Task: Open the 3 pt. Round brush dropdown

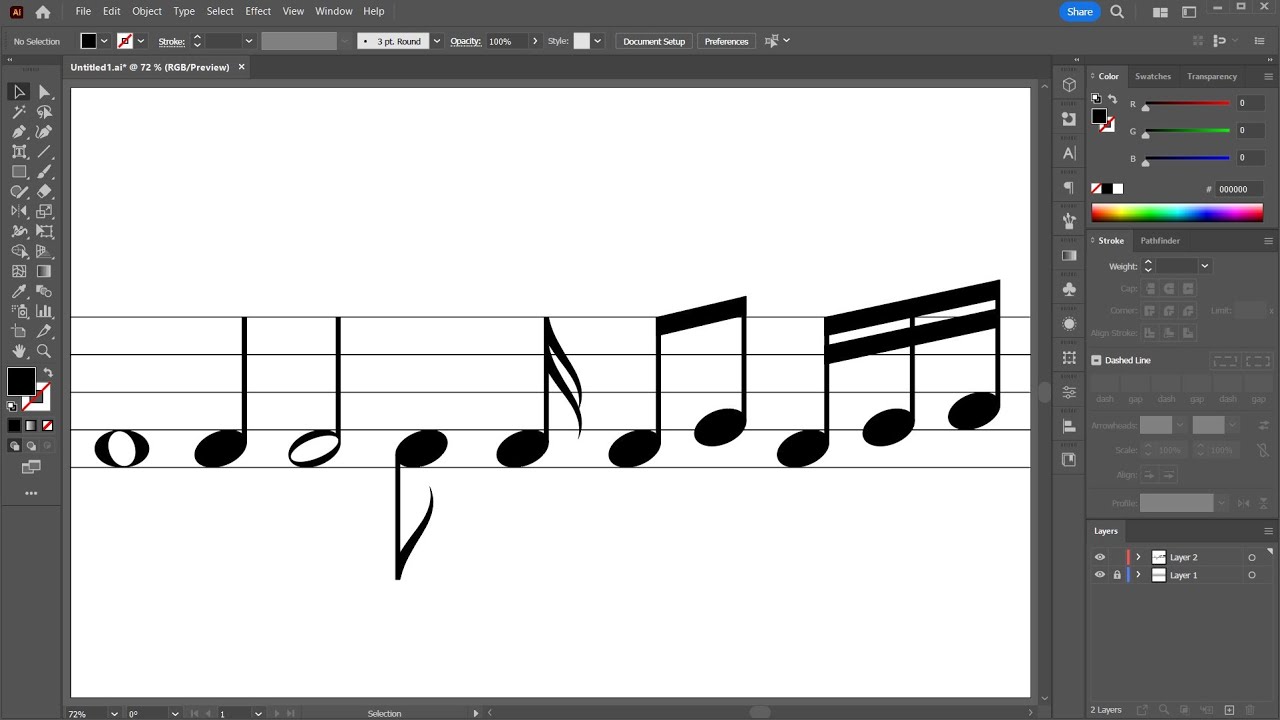Action: pyautogui.click(x=437, y=41)
